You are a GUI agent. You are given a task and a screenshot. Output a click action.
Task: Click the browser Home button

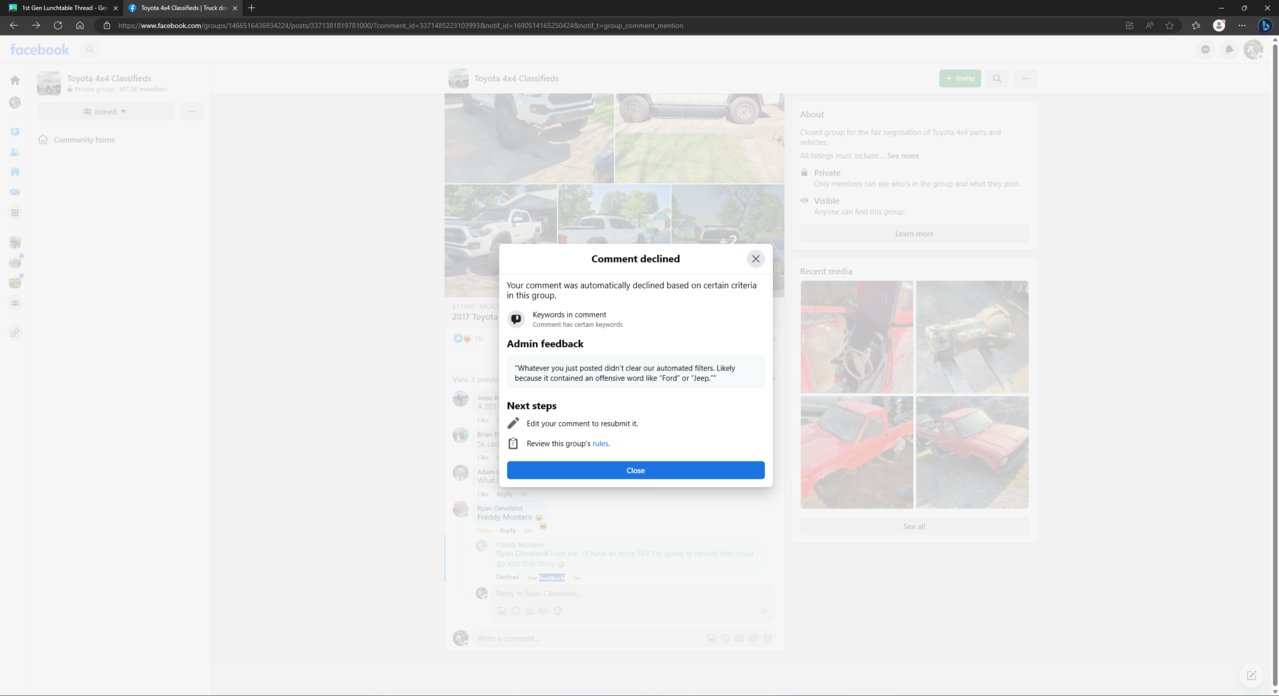click(80, 25)
